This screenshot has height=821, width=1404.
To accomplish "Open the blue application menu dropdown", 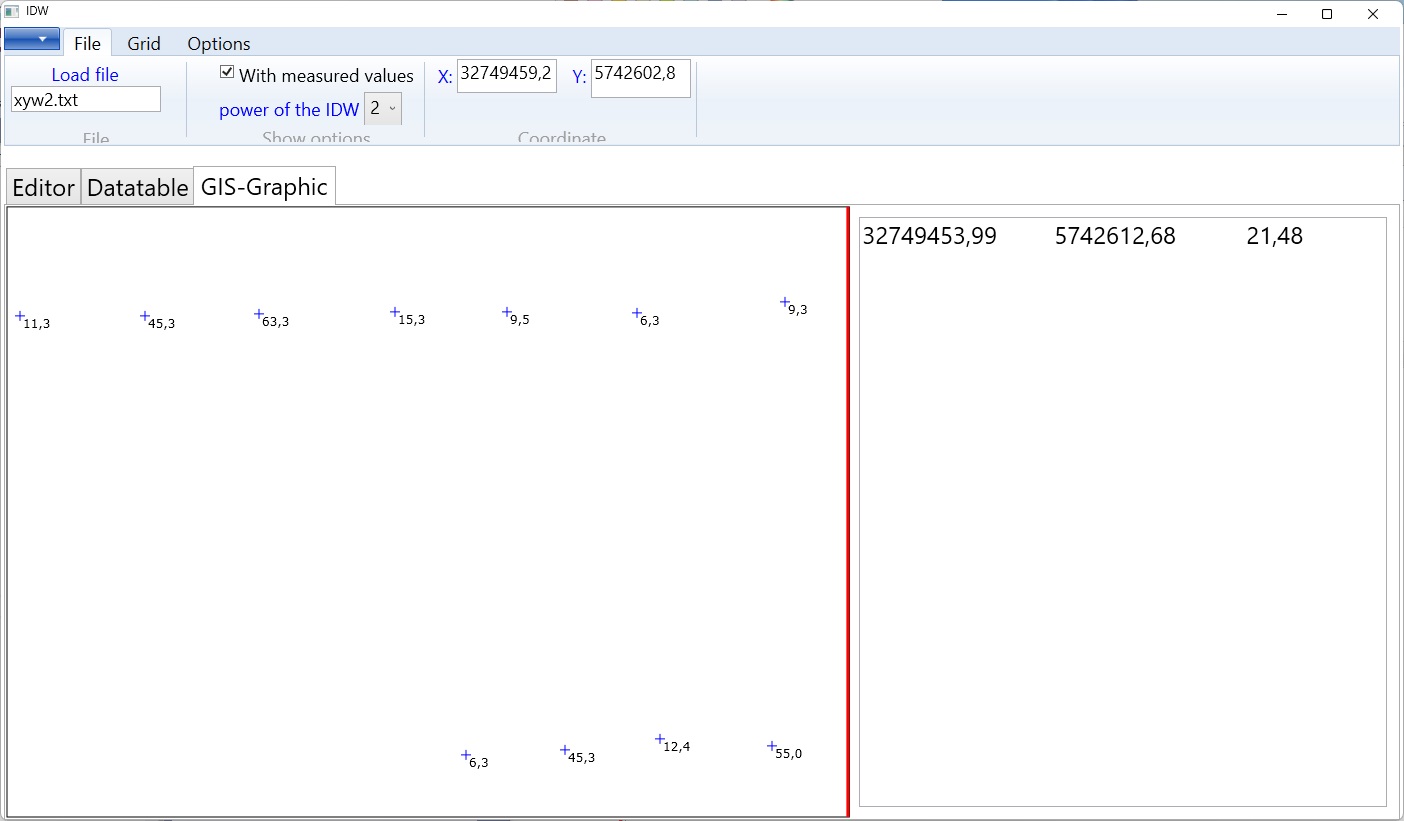I will [x=32, y=39].
